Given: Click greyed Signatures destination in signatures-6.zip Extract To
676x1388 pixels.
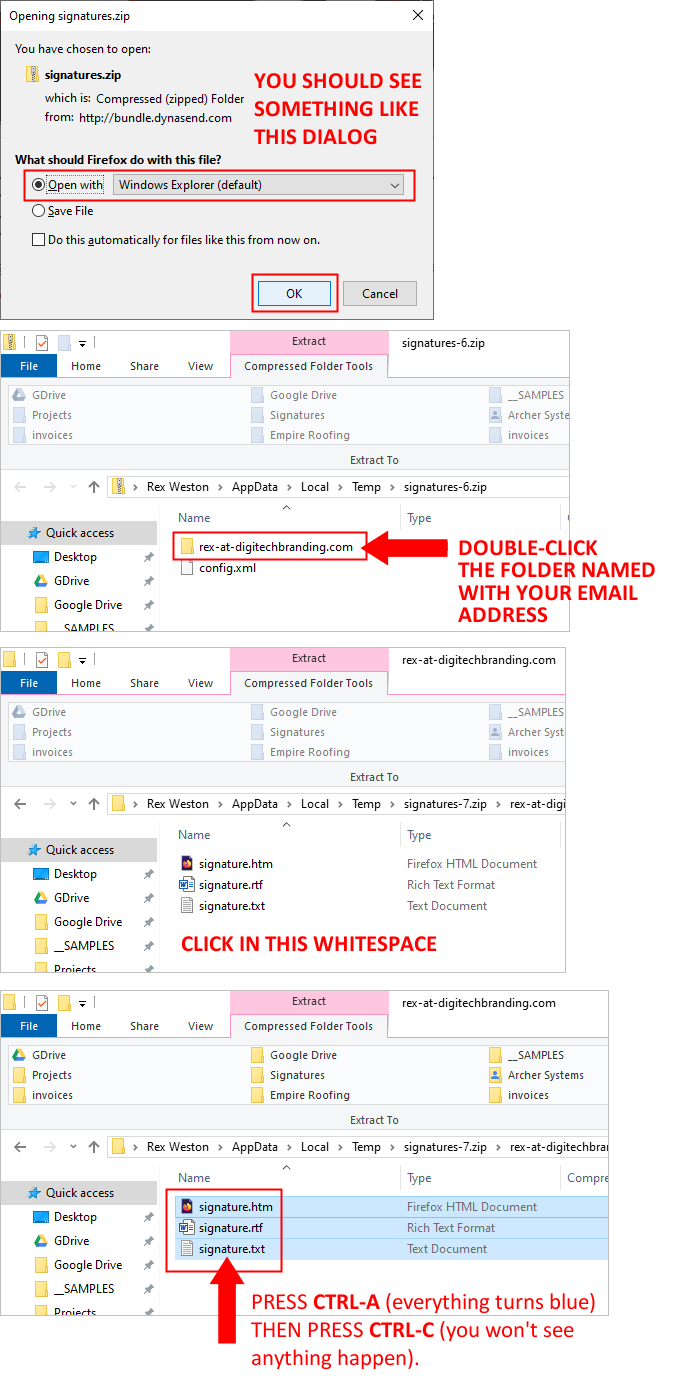Looking at the screenshot, I should 297,415.
